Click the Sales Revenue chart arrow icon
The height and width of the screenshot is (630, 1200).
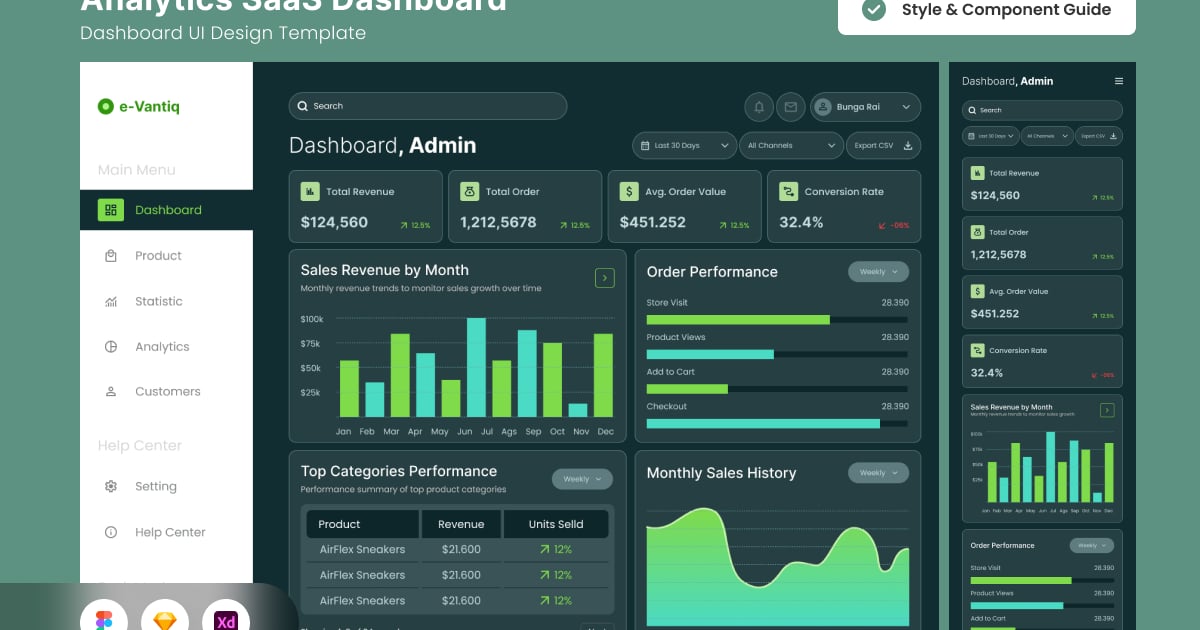[x=604, y=278]
